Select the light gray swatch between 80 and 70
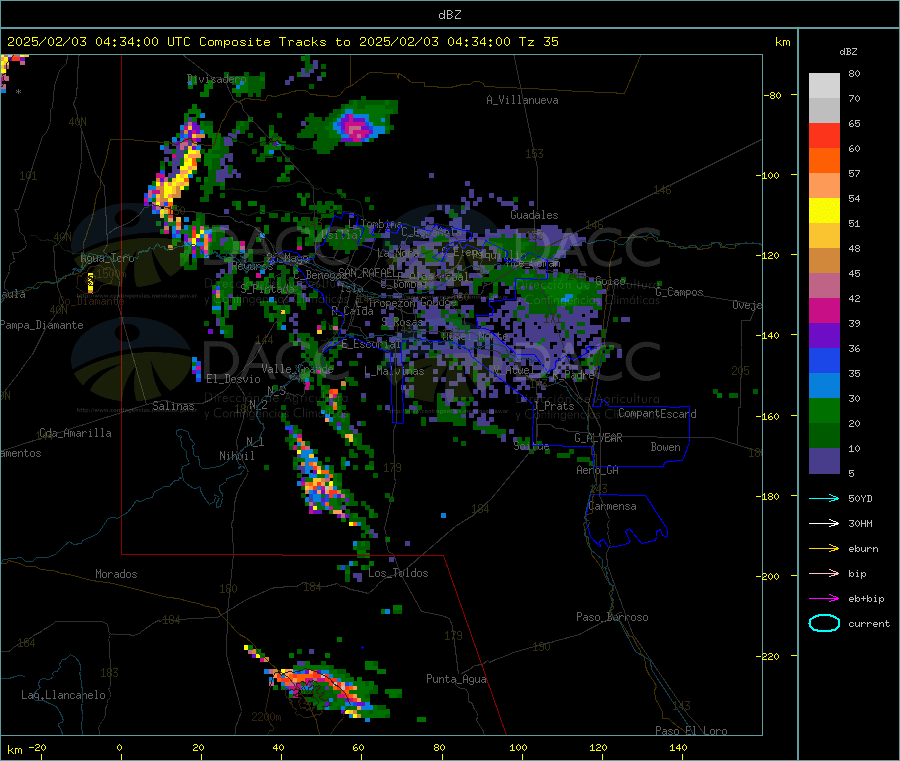The image size is (900, 761). pos(824,86)
